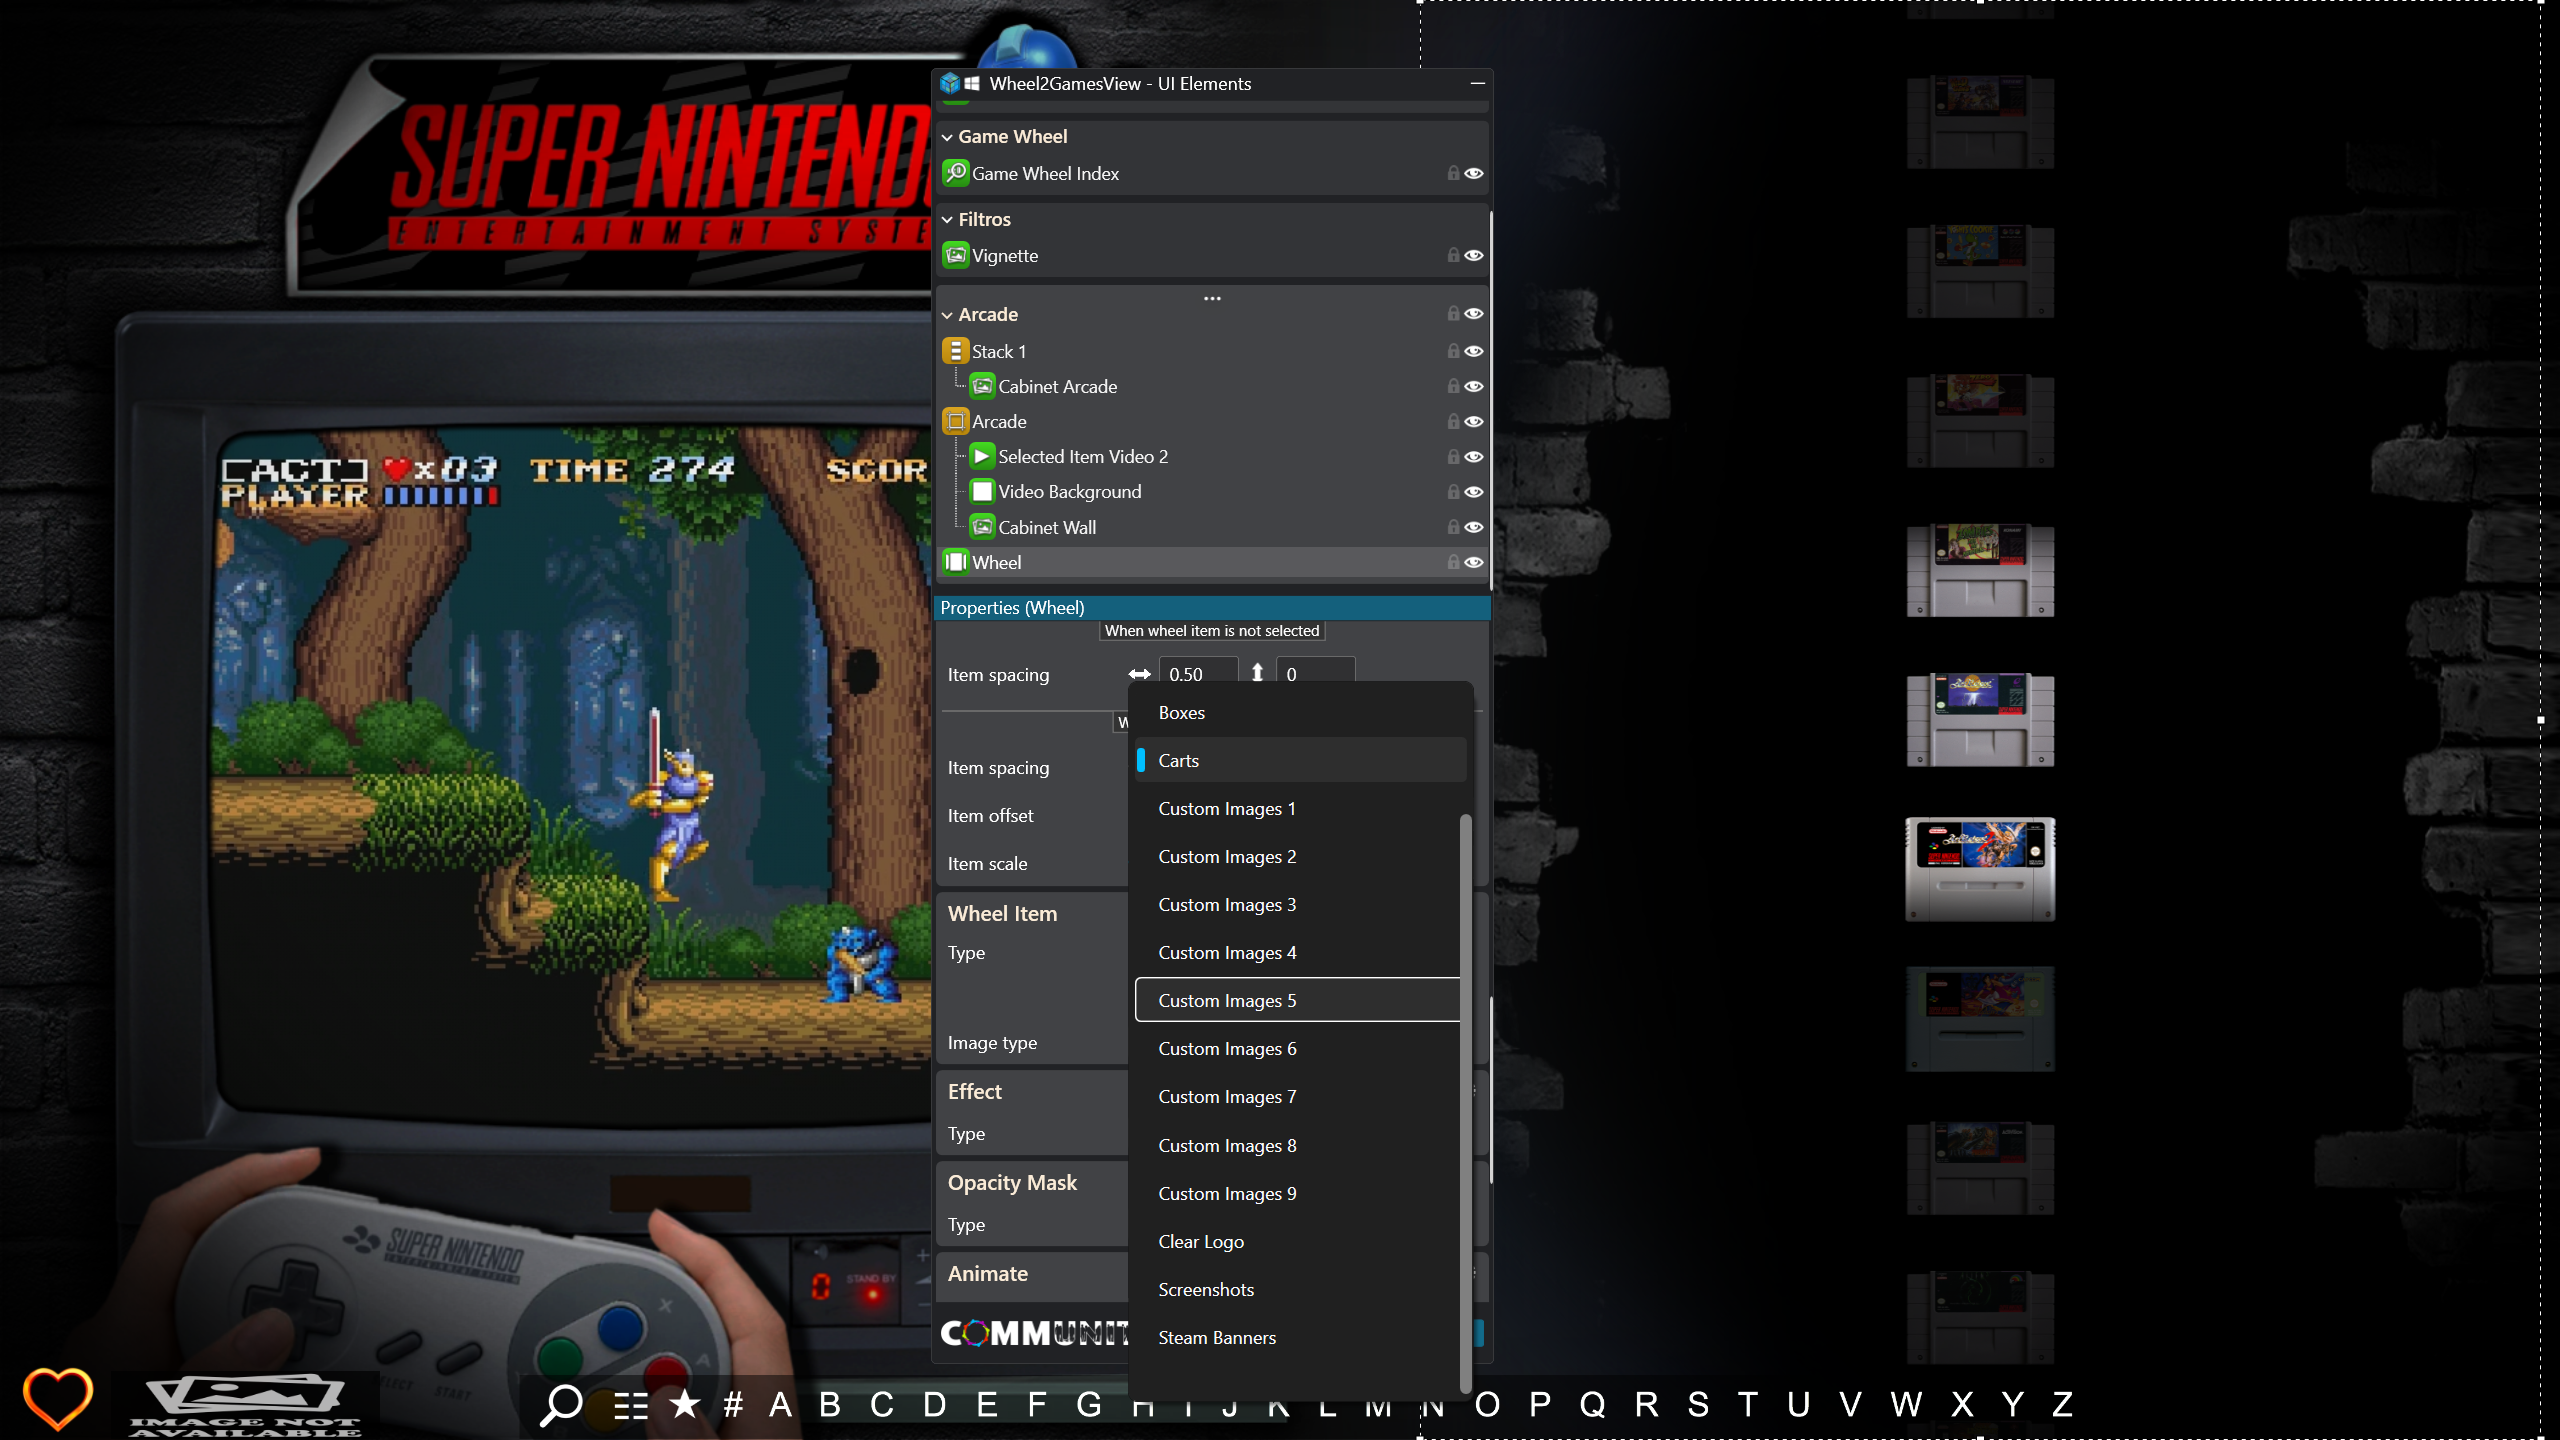This screenshot has width=2560, height=1440.
Task: Click the Cabinet Wall image icon
Action: point(983,527)
